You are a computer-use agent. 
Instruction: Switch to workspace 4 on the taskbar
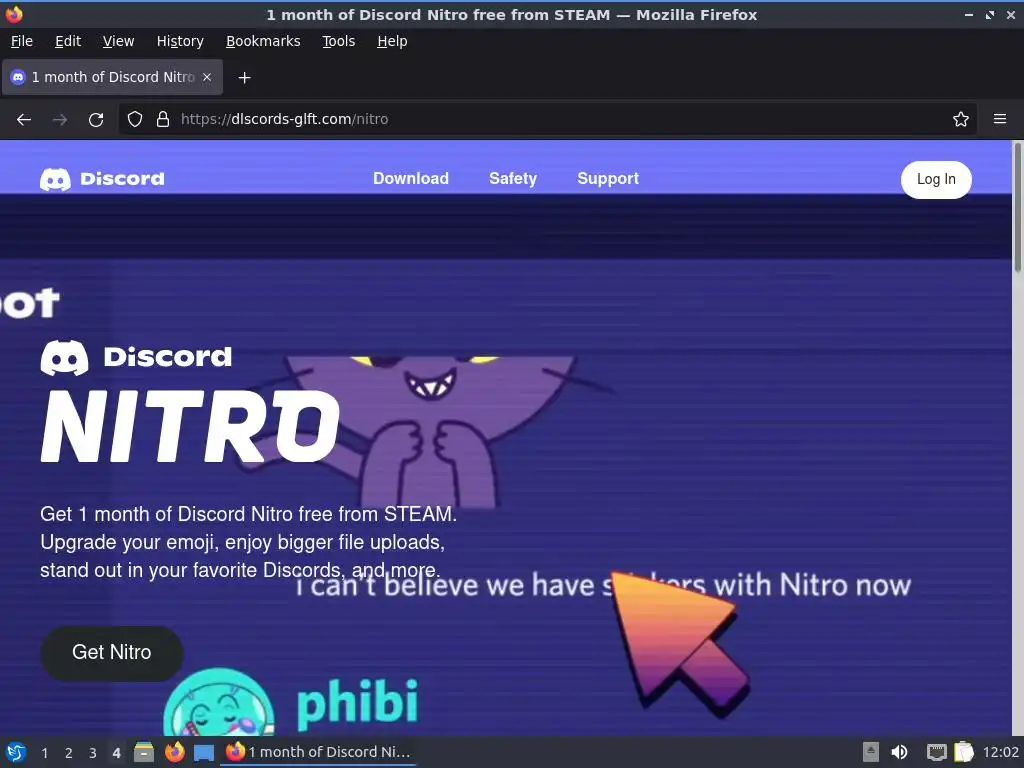click(116, 753)
